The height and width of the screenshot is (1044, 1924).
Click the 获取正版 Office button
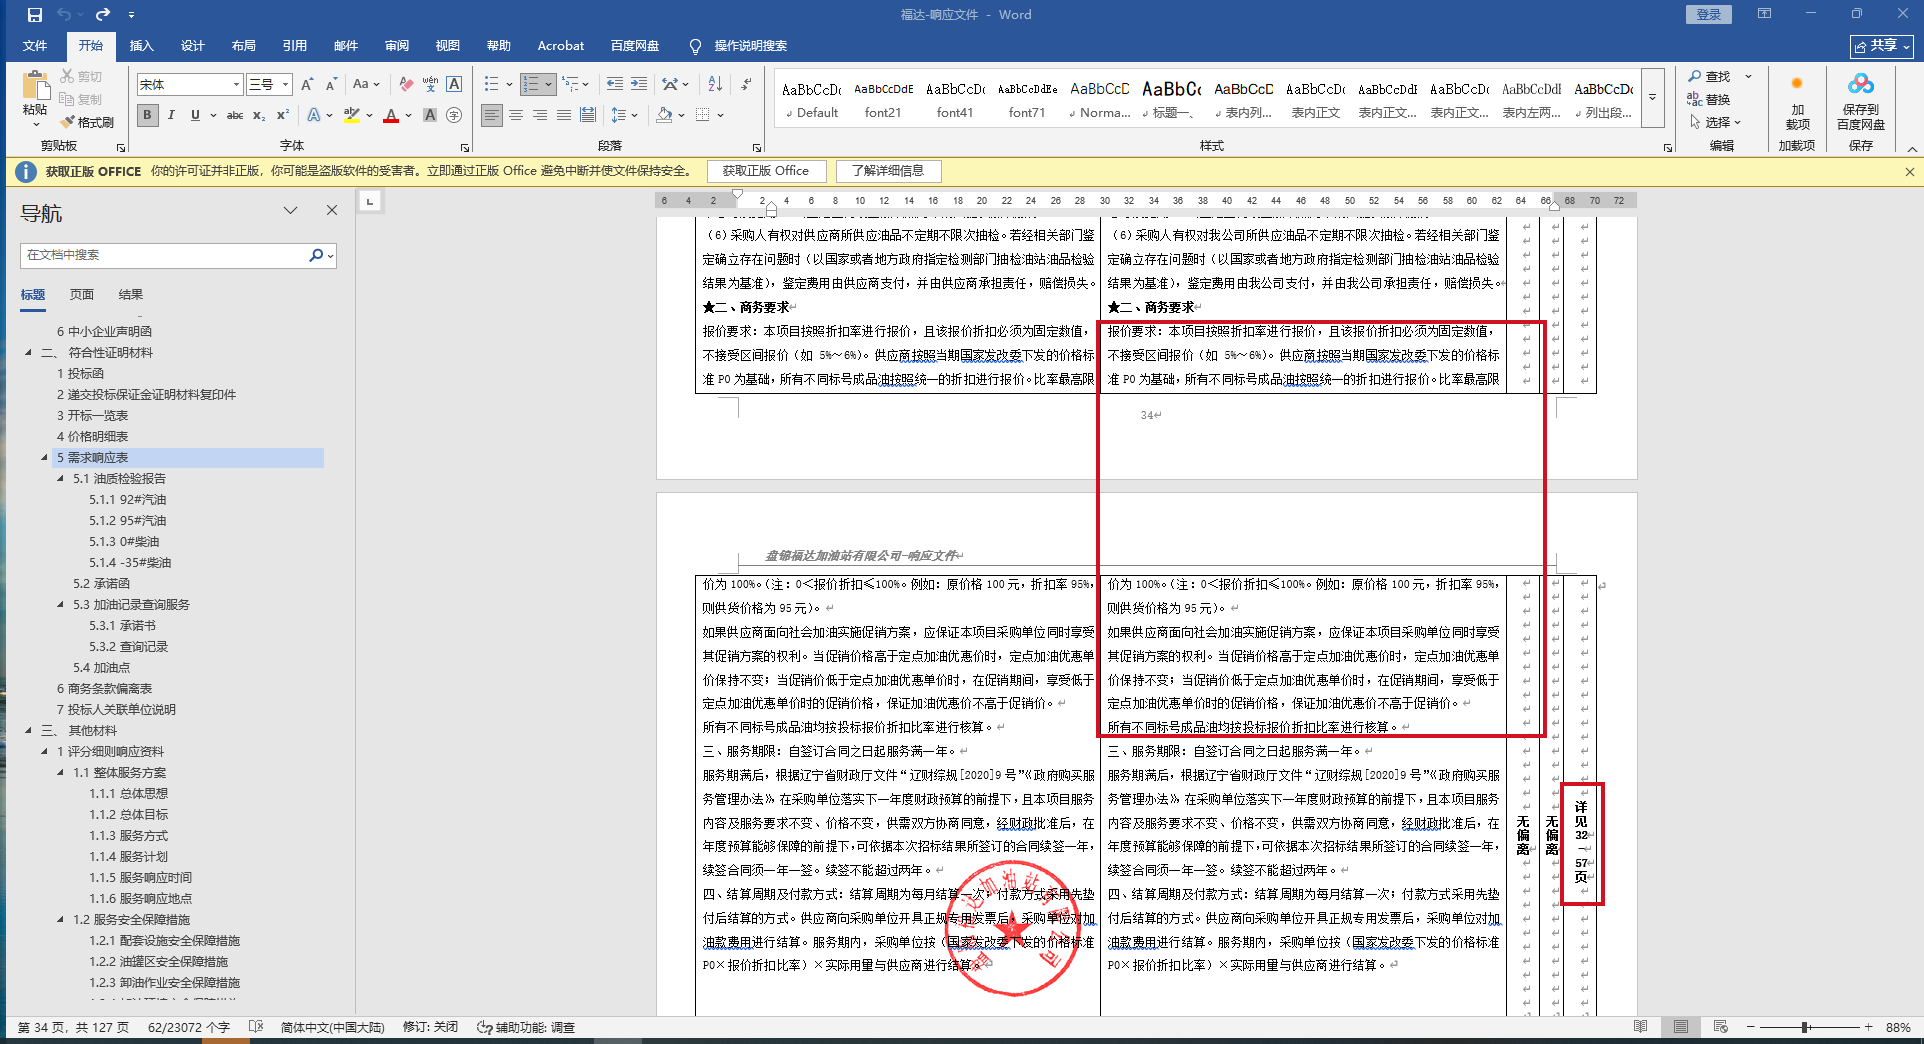pos(765,171)
